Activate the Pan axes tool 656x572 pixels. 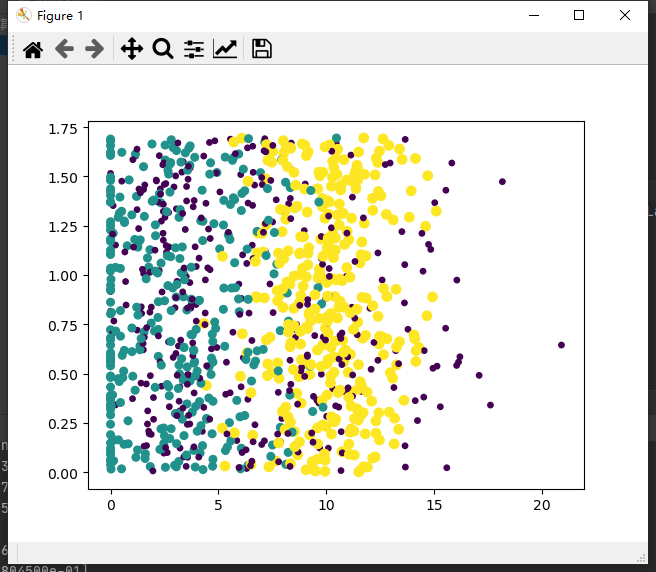(132, 49)
